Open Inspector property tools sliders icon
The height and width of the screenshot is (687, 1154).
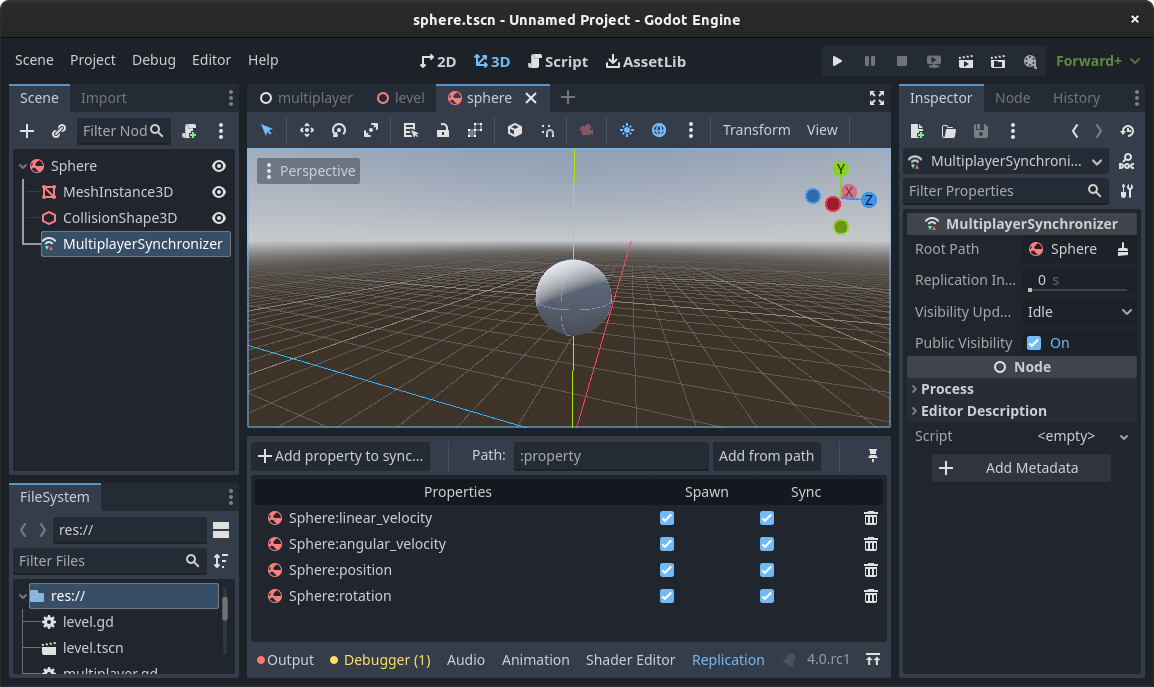pyautogui.click(x=1126, y=191)
